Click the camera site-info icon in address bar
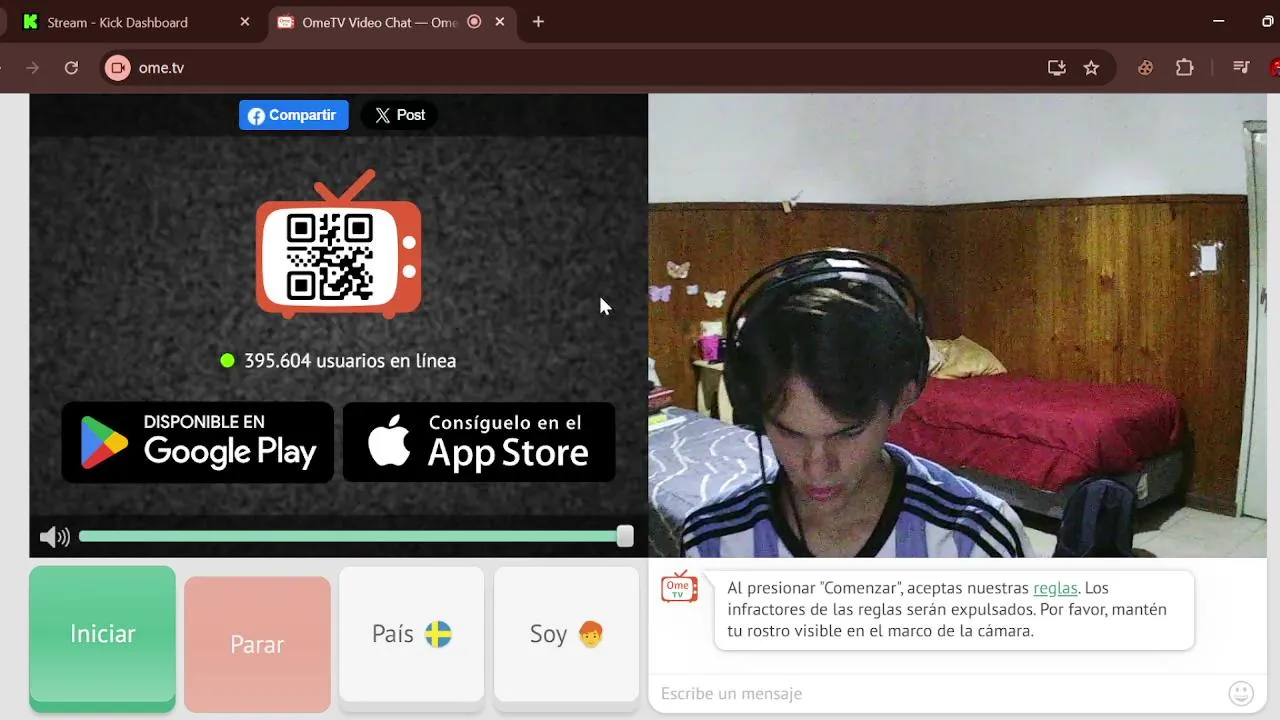The height and width of the screenshot is (720, 1280). click(118, 68)
